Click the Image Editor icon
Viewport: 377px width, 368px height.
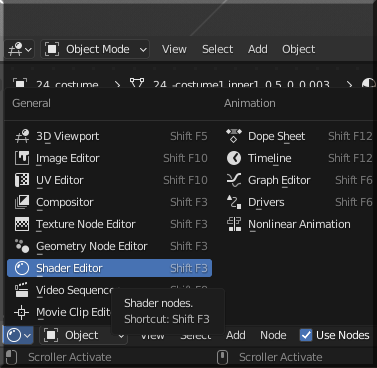coord(22,158)
